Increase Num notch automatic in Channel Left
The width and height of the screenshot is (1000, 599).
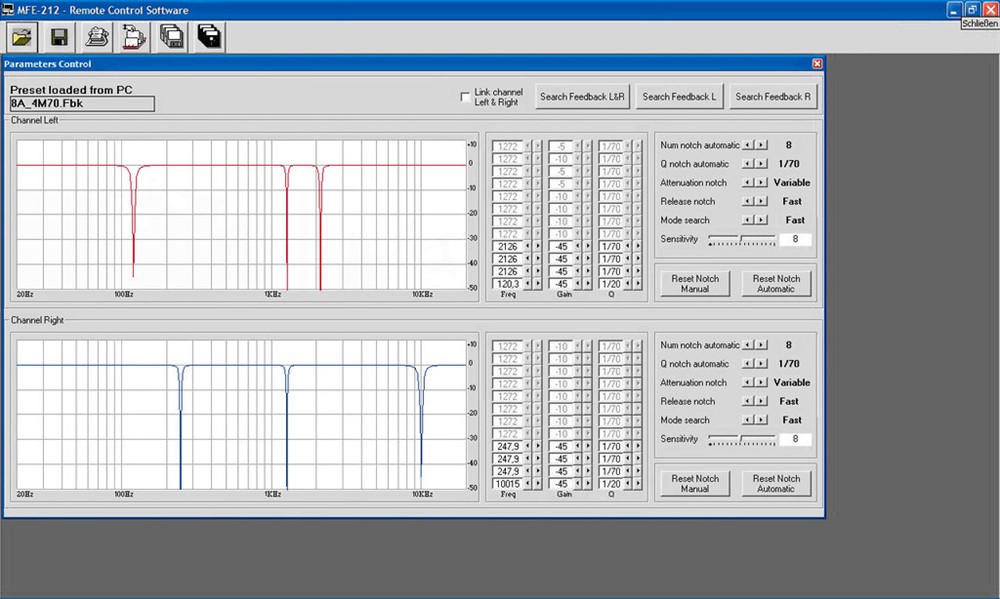763,145
